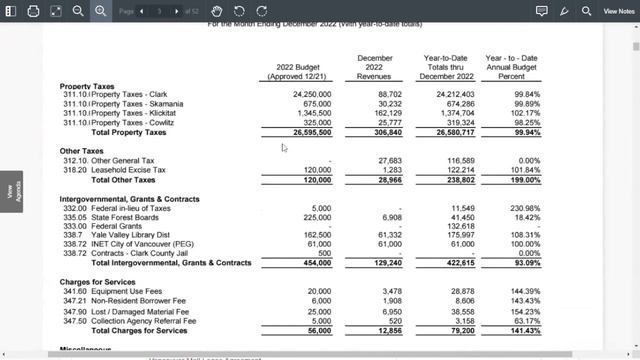
Task: Select 'Contracts - Clark County Jail' row
Action: [x=139, y=253]
